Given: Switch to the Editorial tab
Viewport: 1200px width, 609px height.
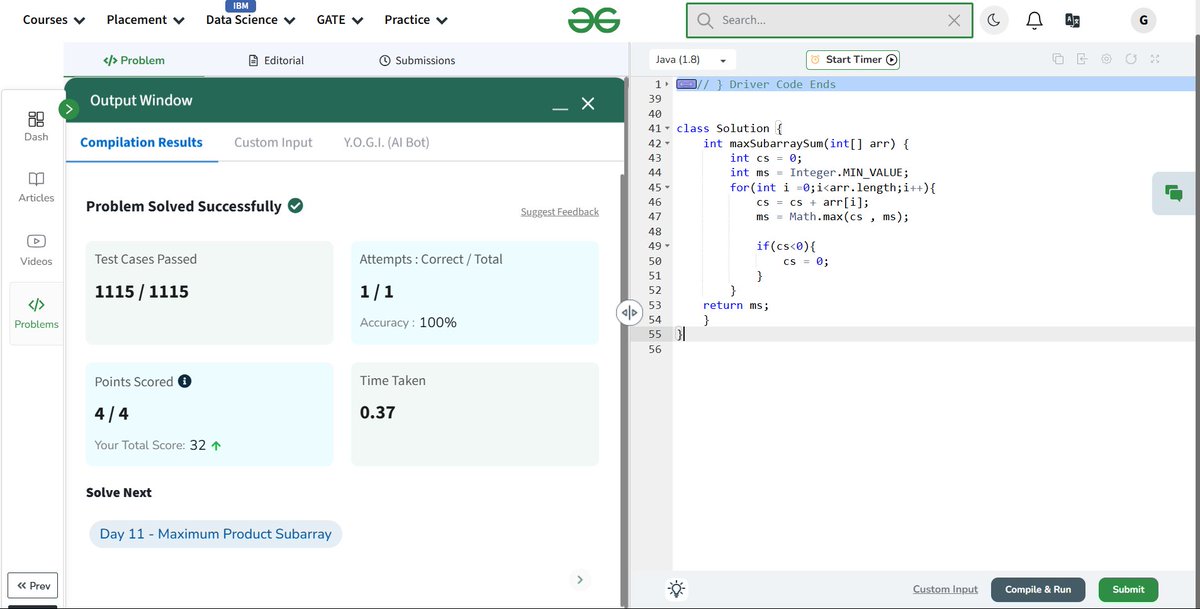Looking at the screenshot, I should point(276,60).
